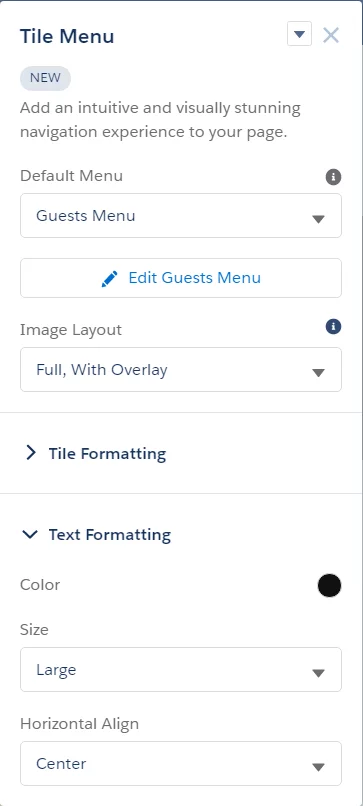Viewport: 363px width, 806px height.
Task: Click the arrow on Full, With Overlay dropdown
Action: tap(318, 373)
